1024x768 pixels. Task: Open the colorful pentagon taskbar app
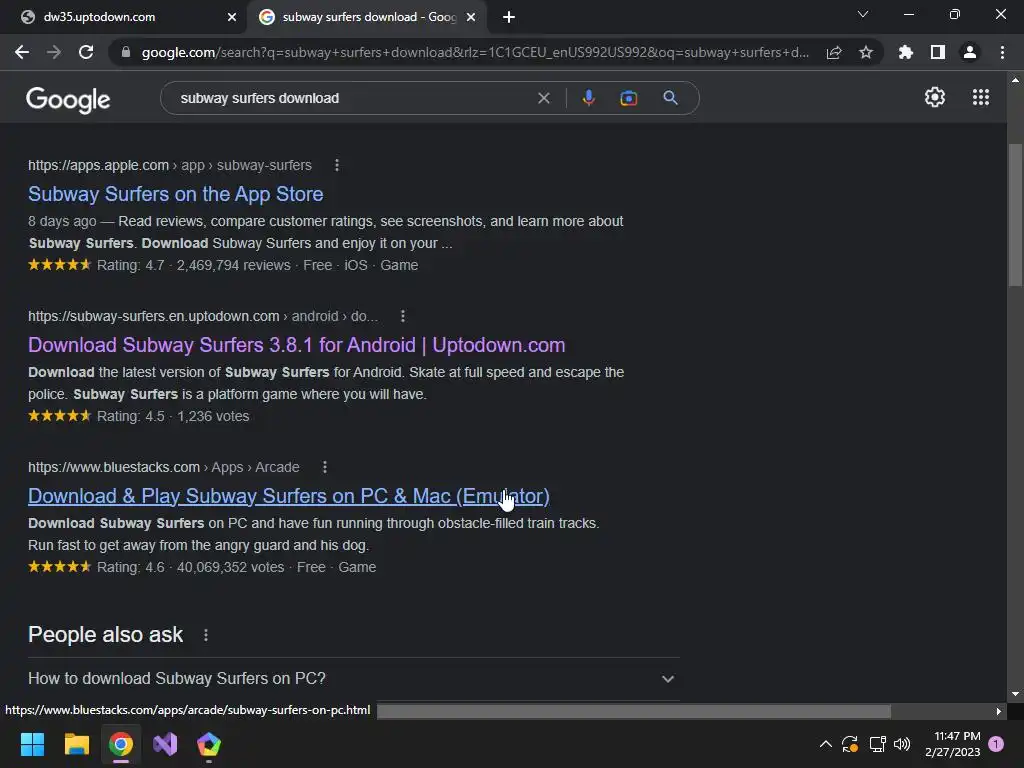[x=209, y=744]
